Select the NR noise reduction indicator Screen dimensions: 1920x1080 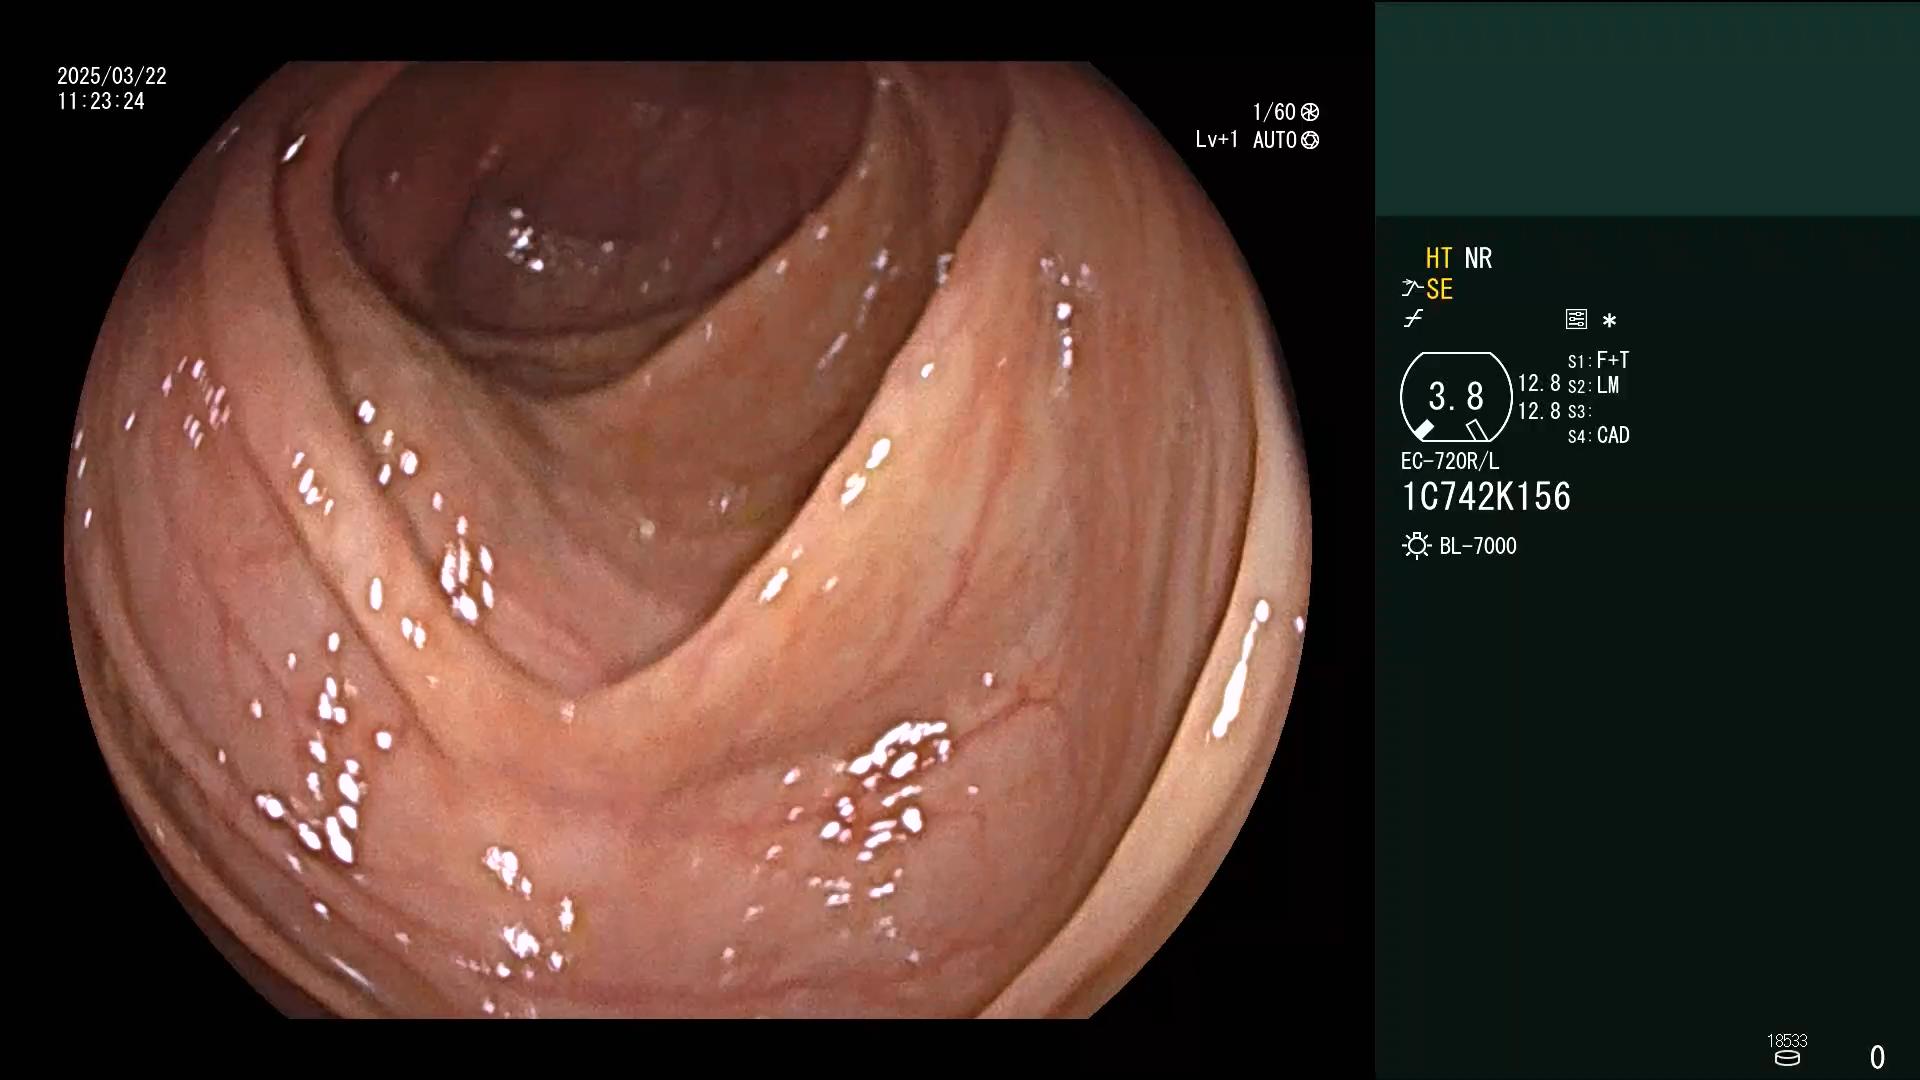click(x=1478, y=258)
